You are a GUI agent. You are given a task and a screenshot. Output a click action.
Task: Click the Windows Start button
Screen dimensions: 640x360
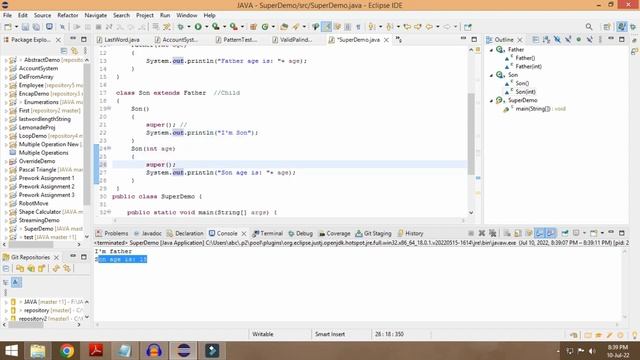tap(11, 351)
